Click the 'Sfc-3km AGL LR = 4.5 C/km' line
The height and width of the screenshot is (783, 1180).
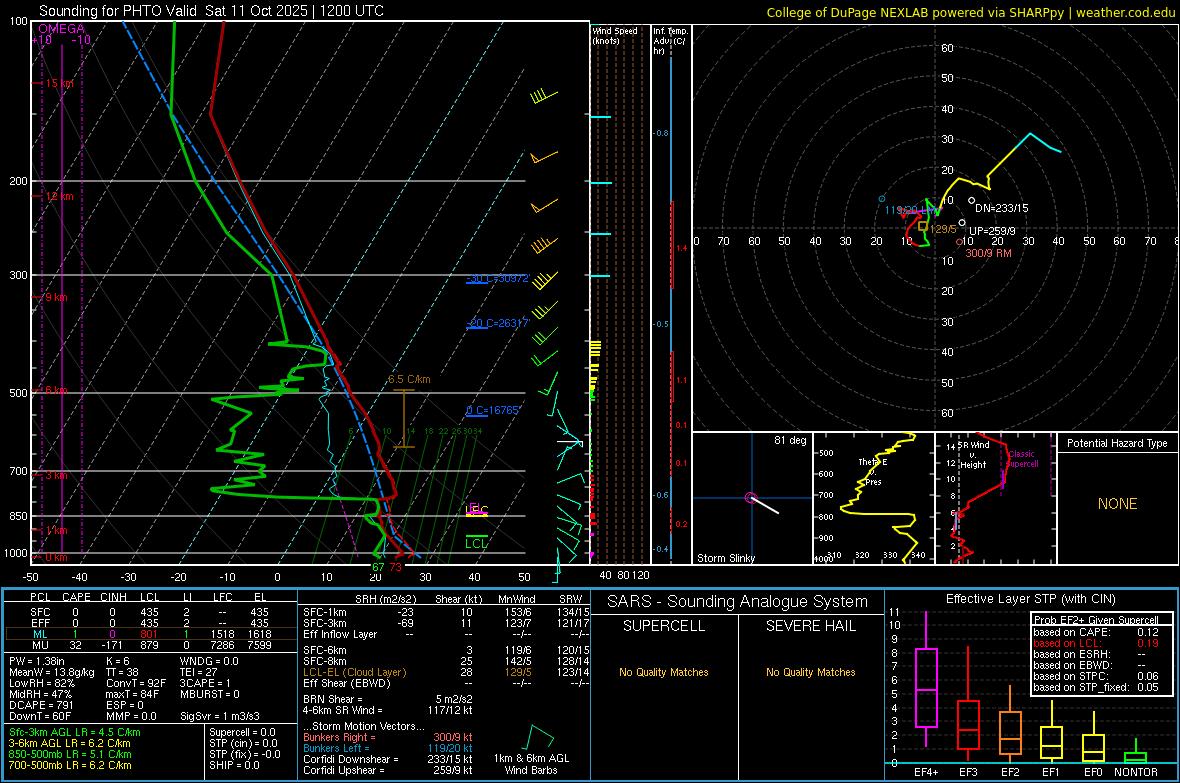coord(75,732)
